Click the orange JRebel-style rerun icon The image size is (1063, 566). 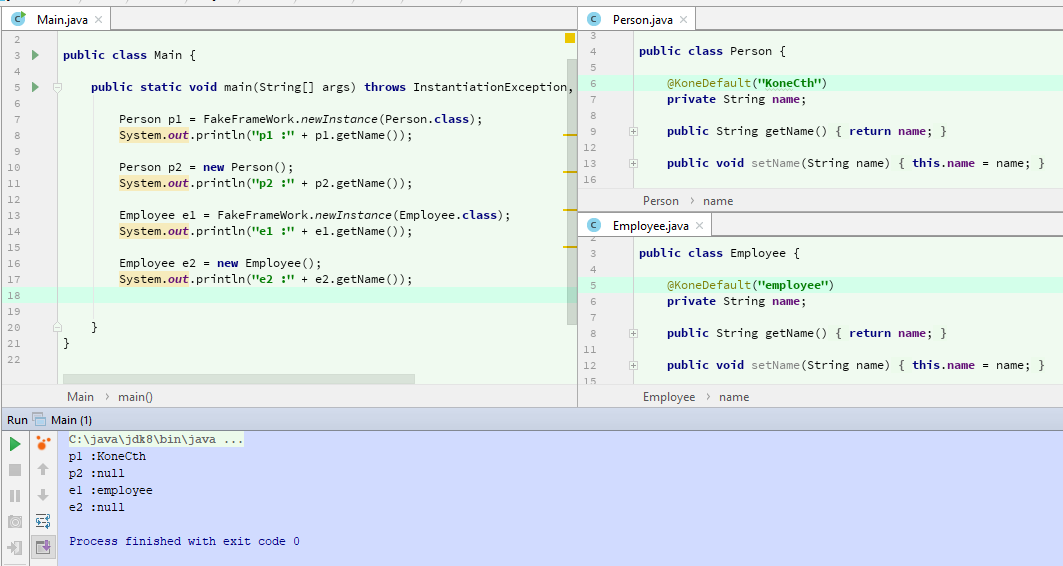43,444
